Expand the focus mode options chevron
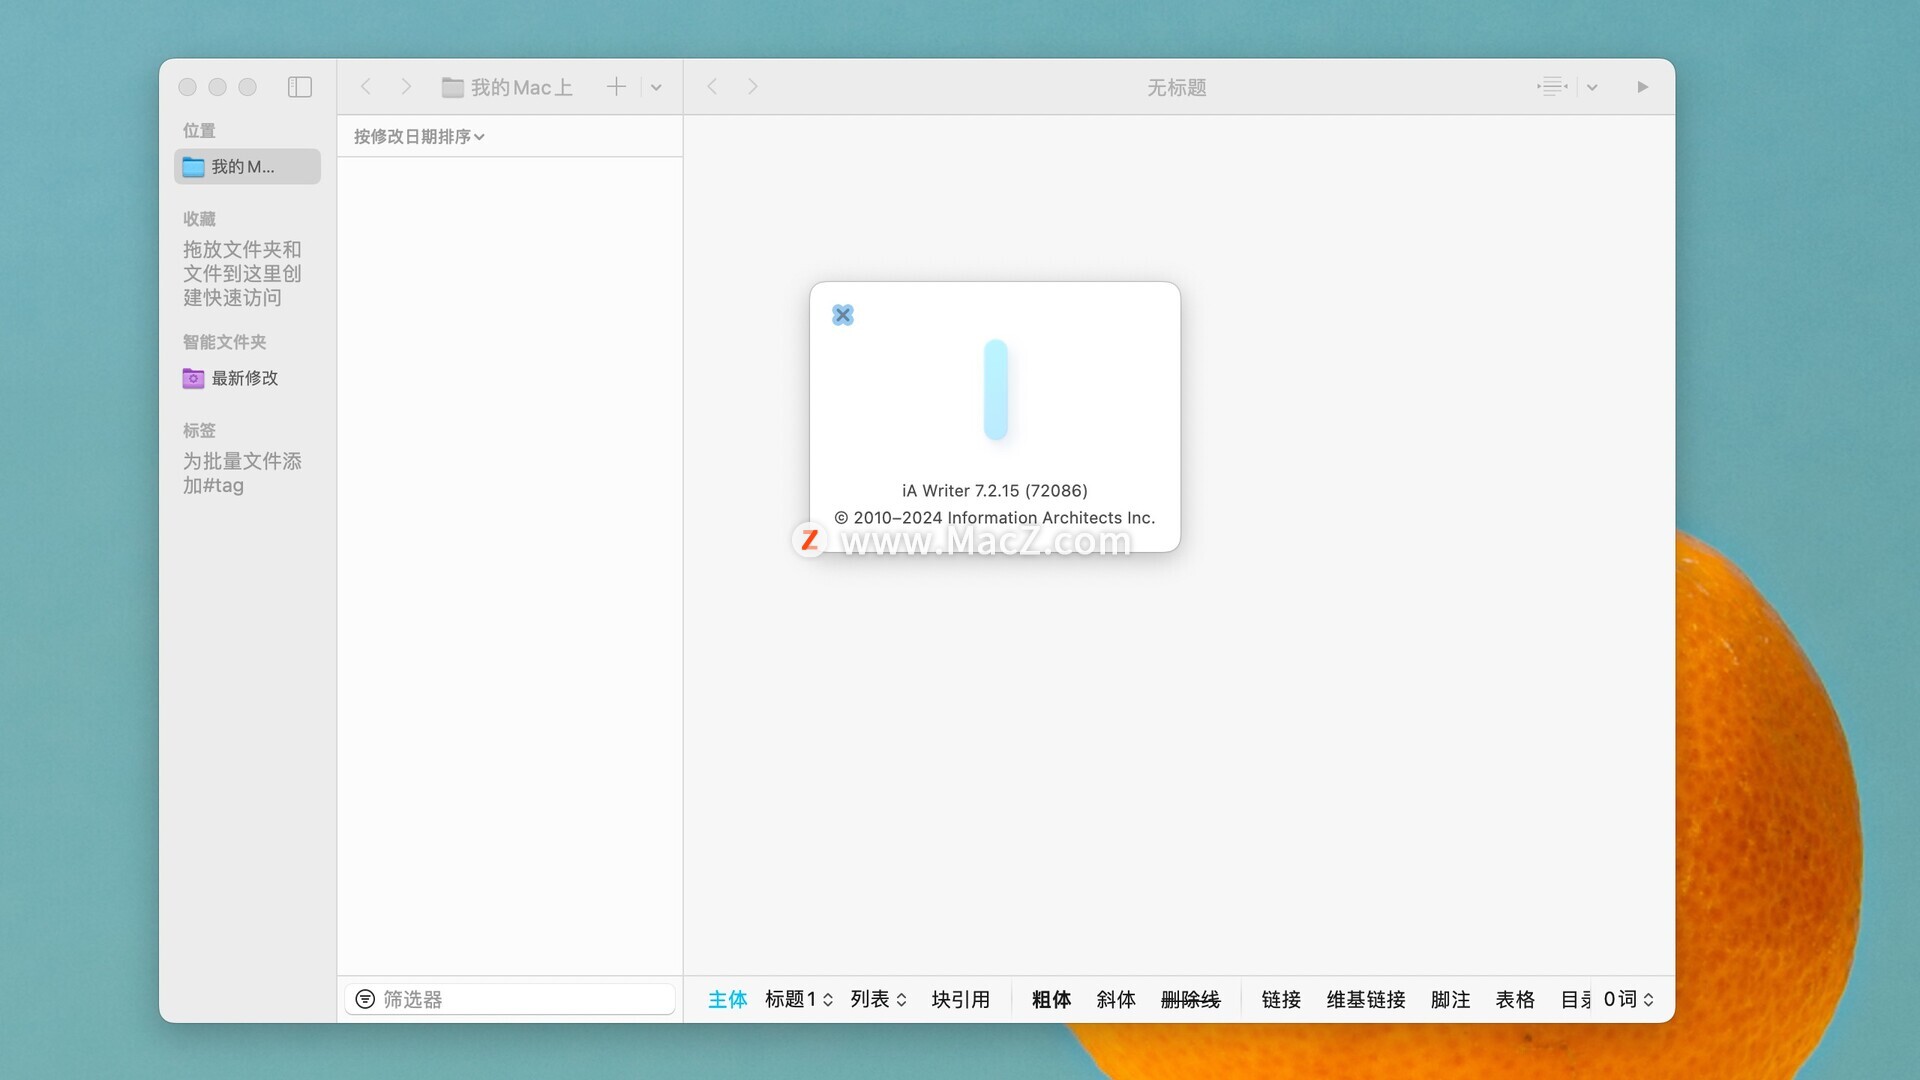The image size is (1920, 1080). pos(1592,87)
